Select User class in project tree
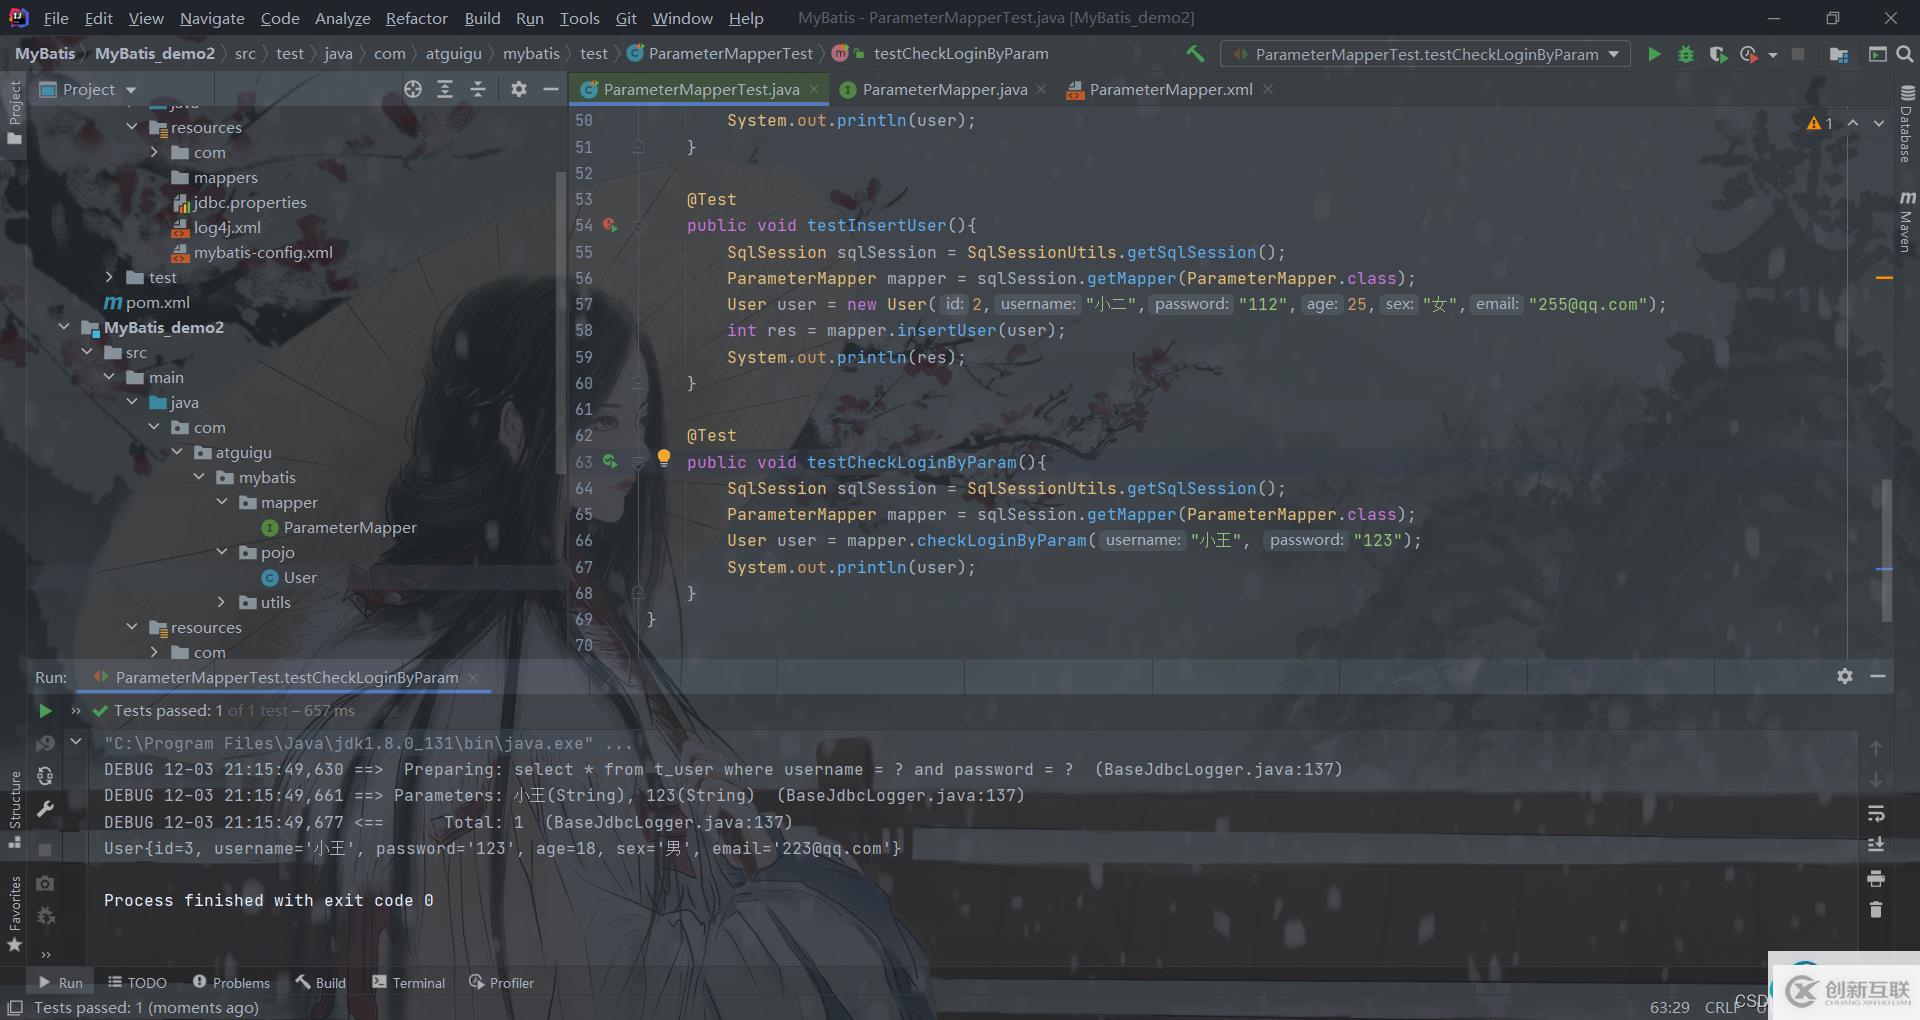This screenshot has height=1020, width=1920. tap(300, 577)
